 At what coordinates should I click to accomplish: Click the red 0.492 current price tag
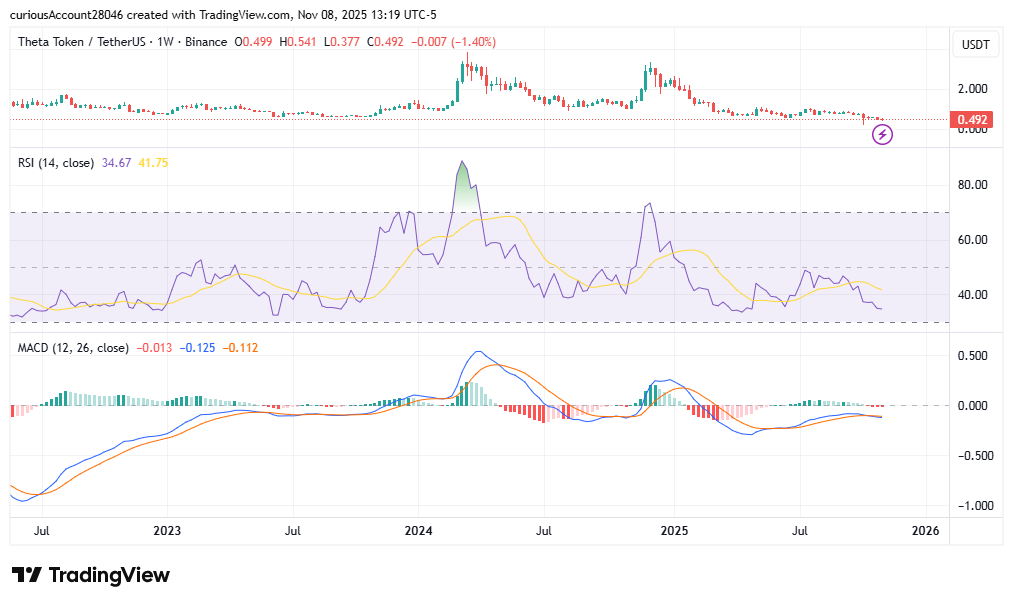pos(972,120)
